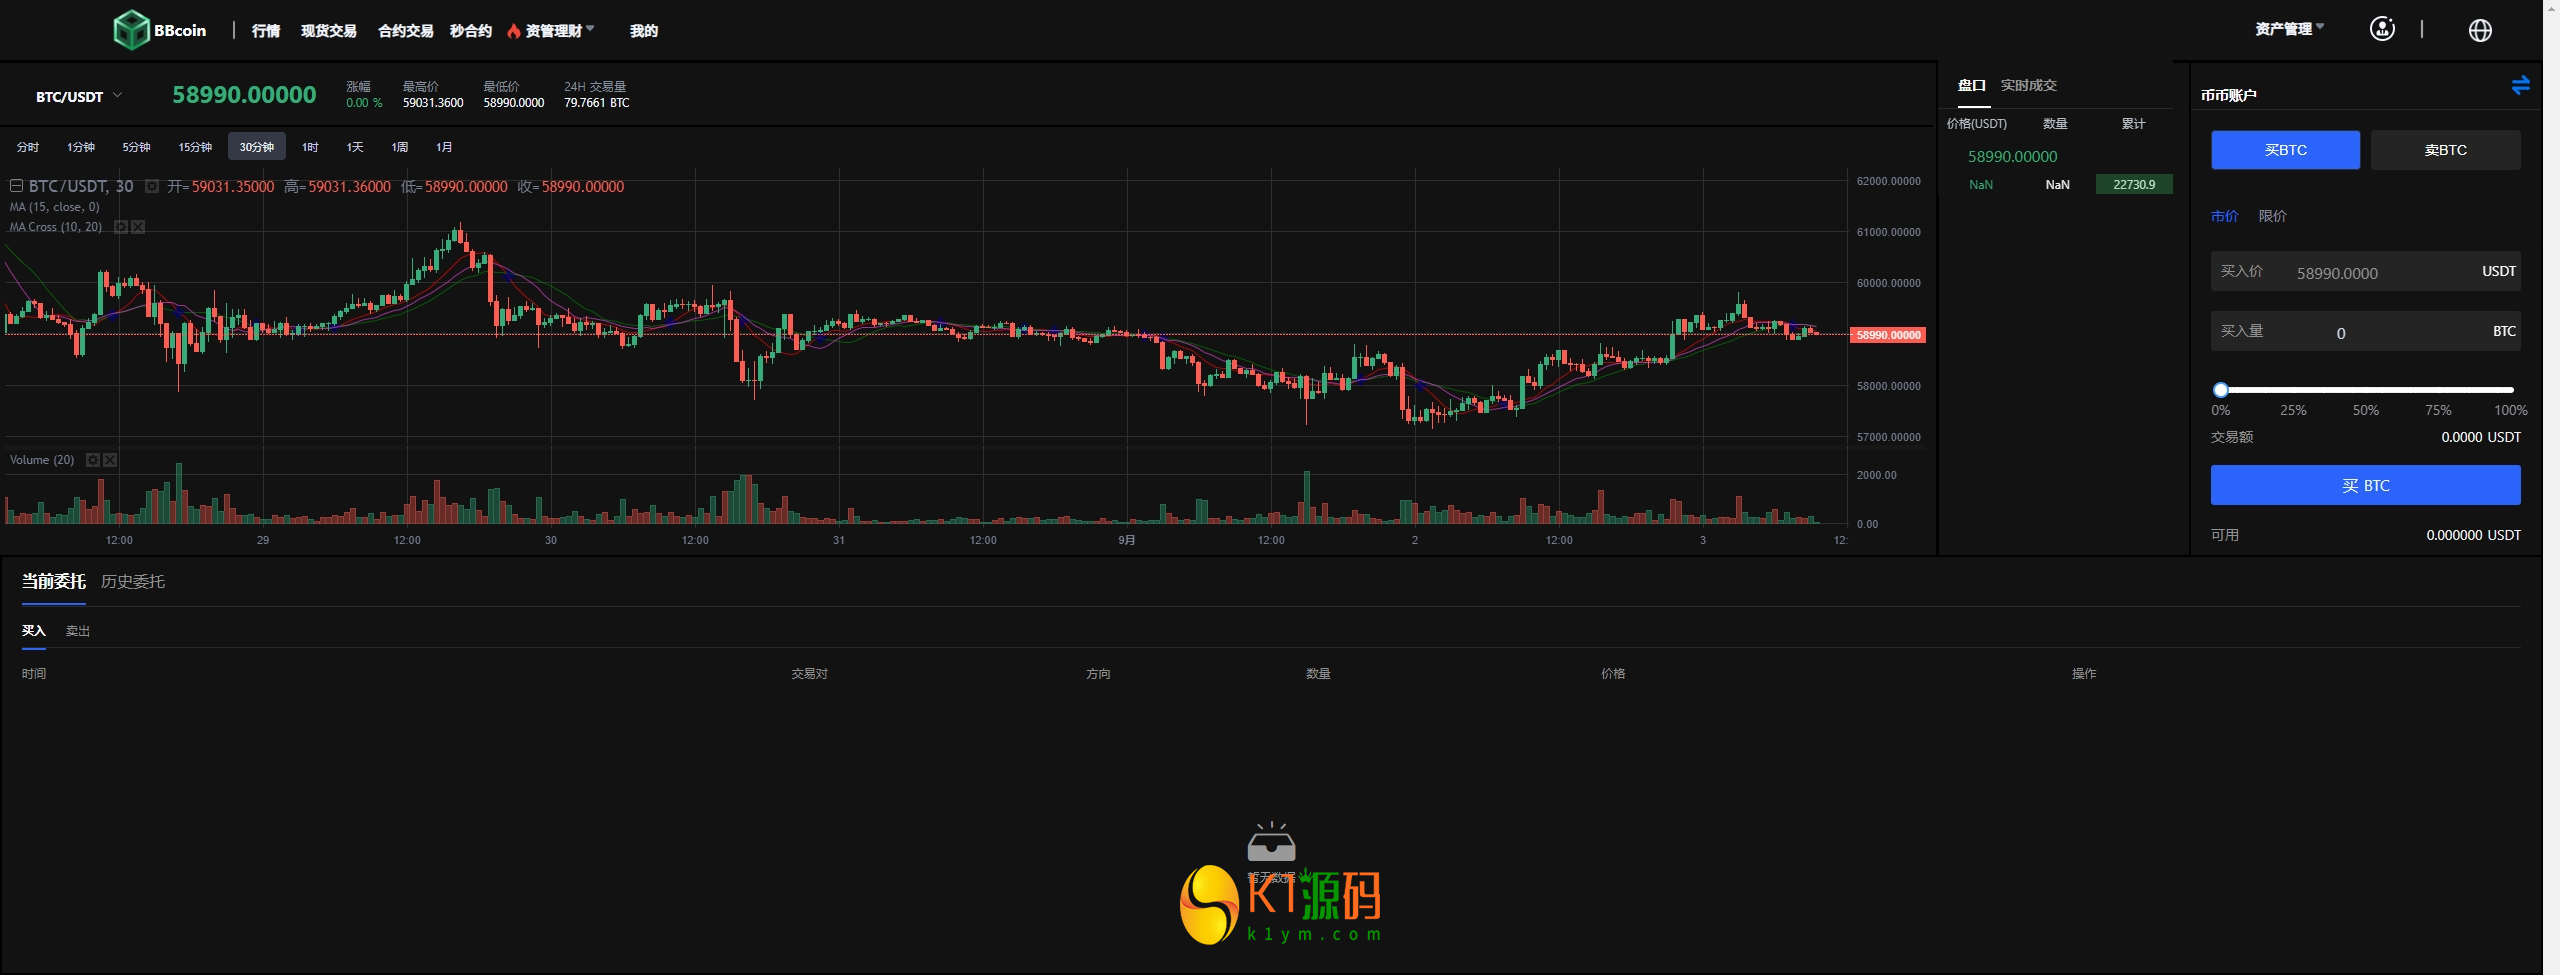Select the 1月 chart interval

click(444, 147)
